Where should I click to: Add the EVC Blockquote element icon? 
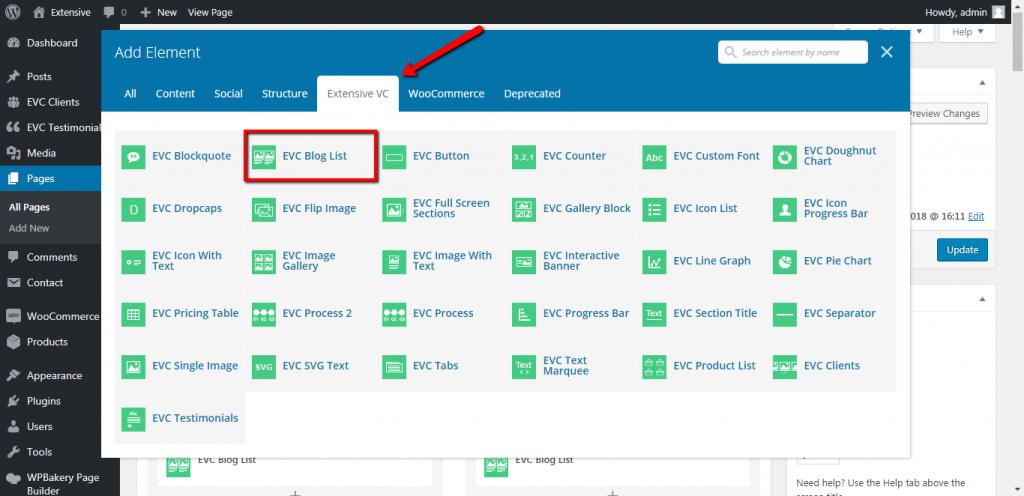pos(133,157)
